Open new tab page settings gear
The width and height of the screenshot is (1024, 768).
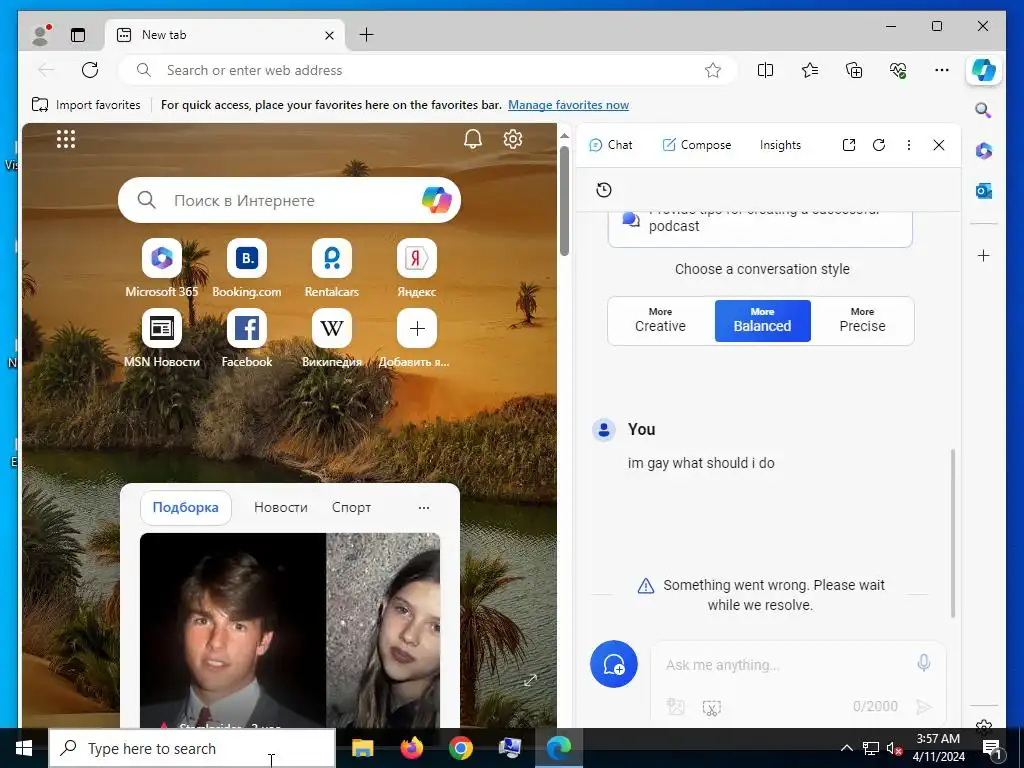click(x=513, y=138)
